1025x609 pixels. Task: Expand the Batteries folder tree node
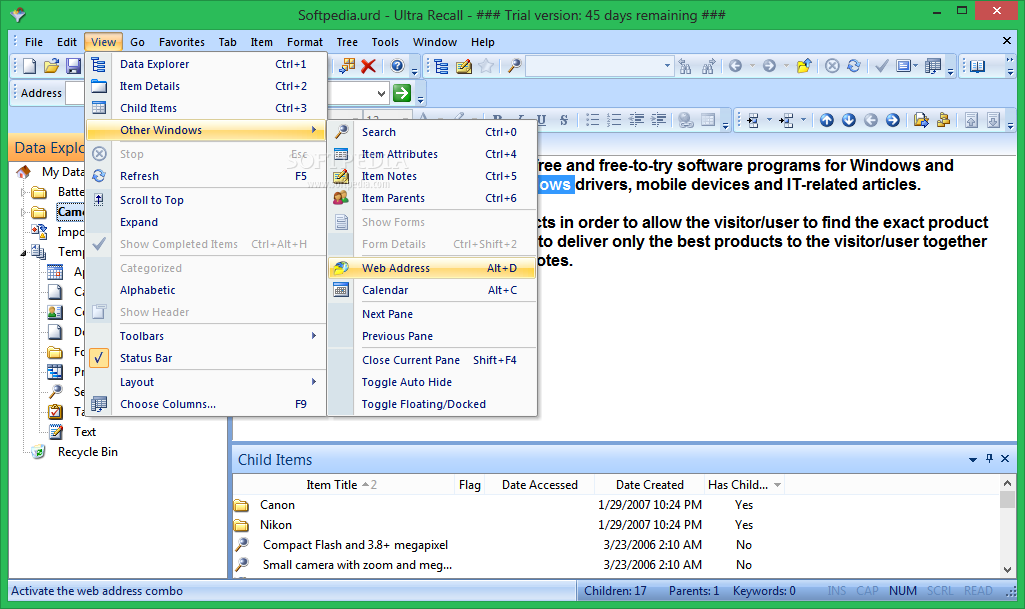pos(23,192)
